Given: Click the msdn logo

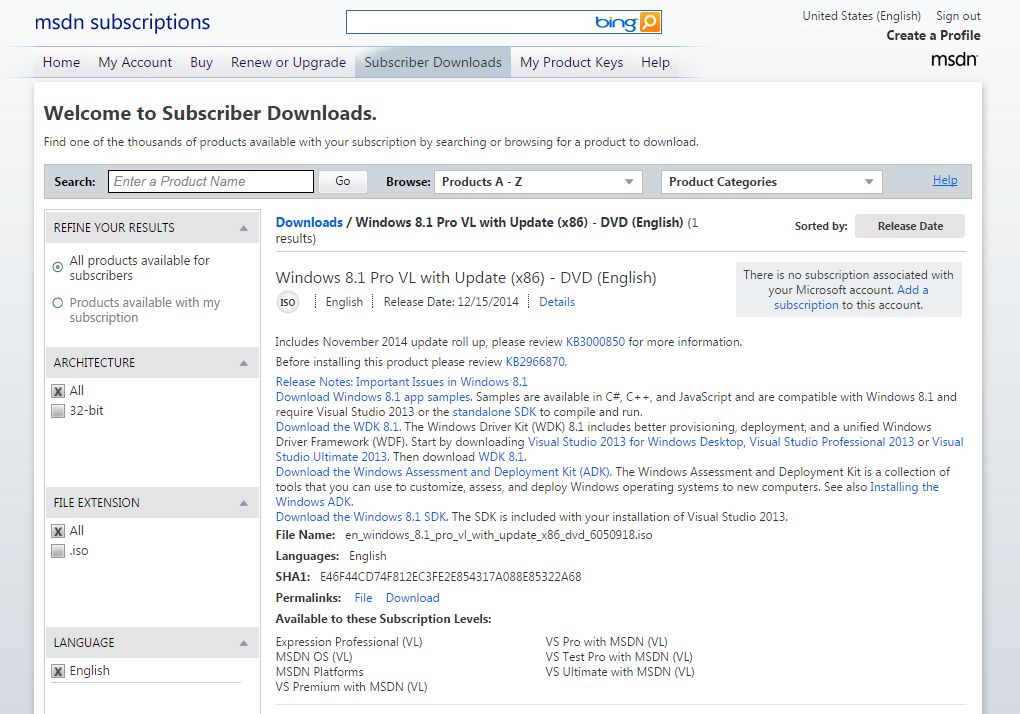Looking at the screenshot, I should coord(954,60).
